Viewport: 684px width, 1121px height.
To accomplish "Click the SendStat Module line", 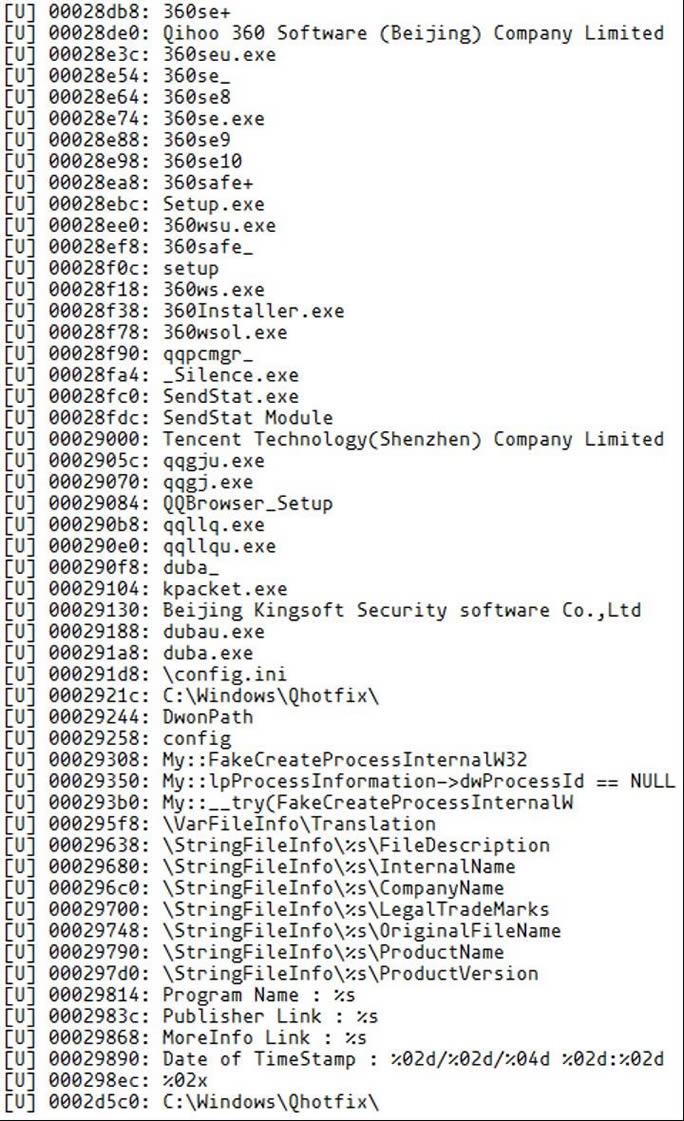I will tap(247, 418).
